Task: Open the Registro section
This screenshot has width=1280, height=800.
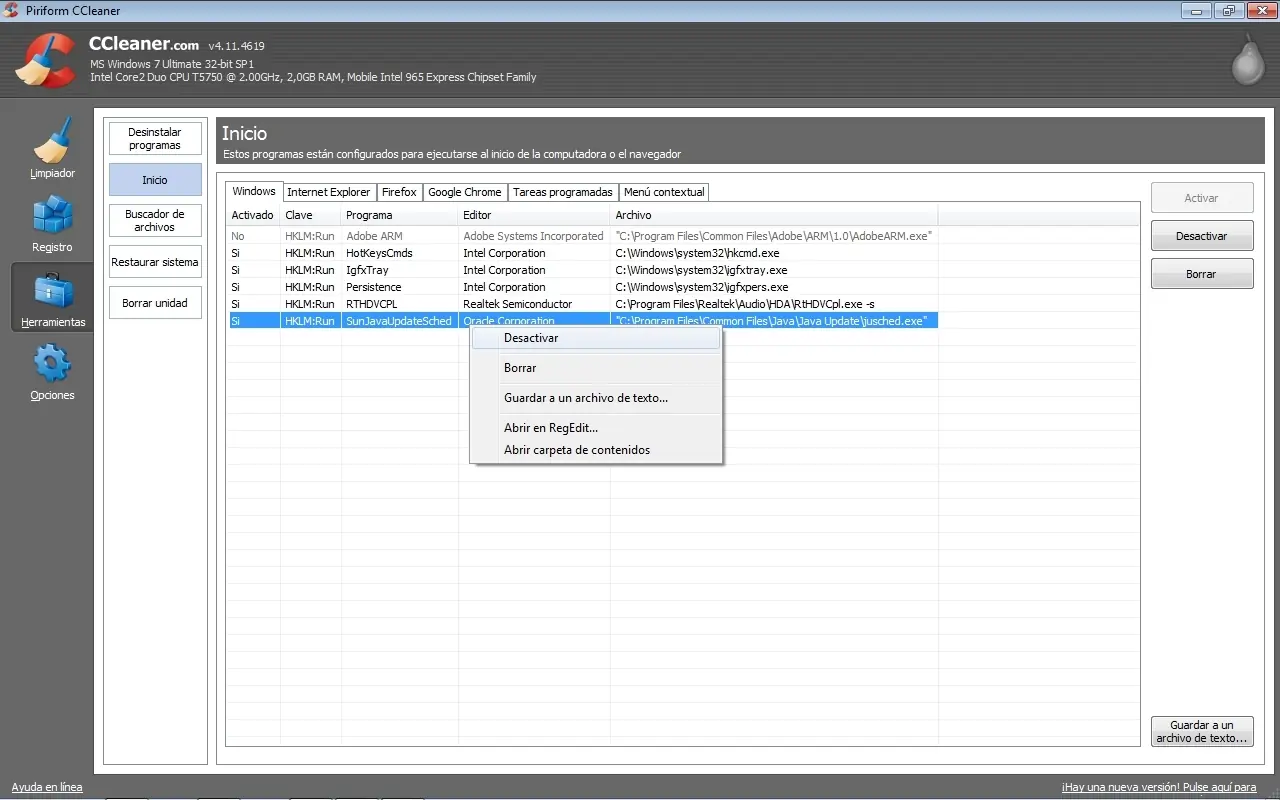Action: click(x=52, y=223)
